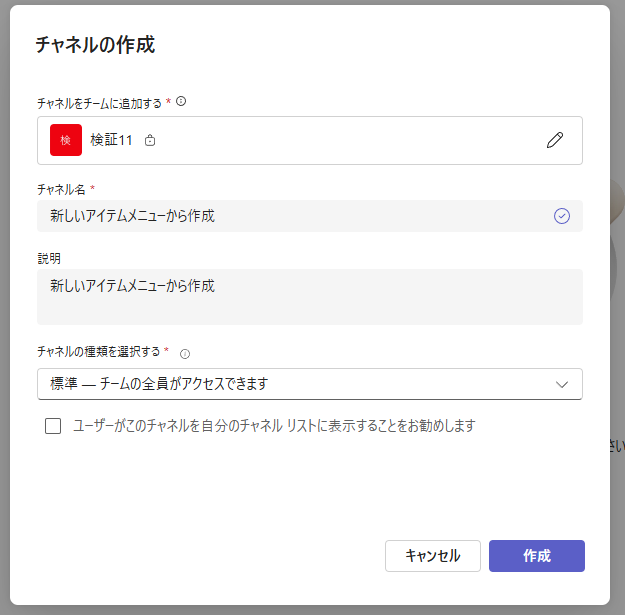Enable the recommend-channel-in-list checkbox
This screenshot has height=615, width=625.
click(x=53, y=426)
